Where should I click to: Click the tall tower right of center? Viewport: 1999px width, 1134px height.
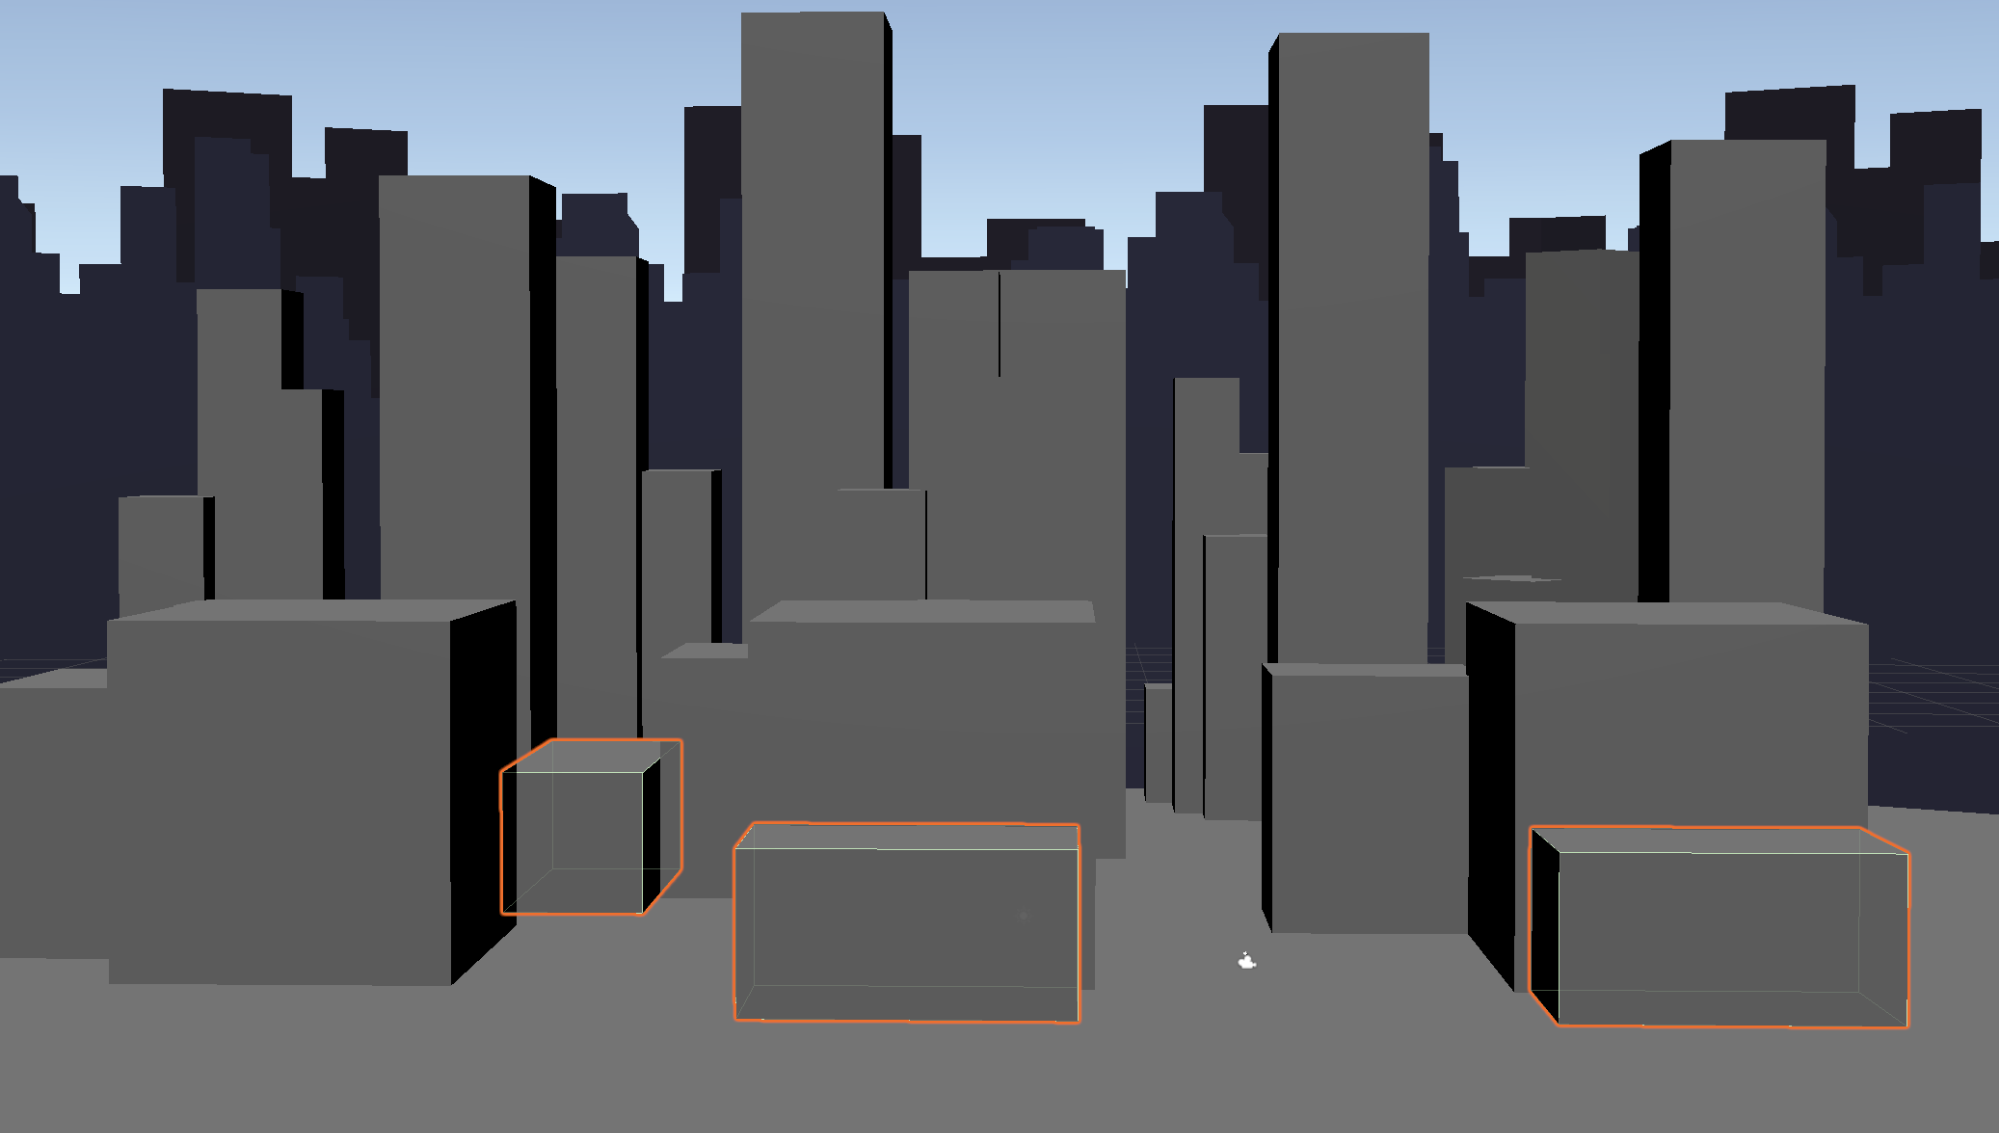1352,300
